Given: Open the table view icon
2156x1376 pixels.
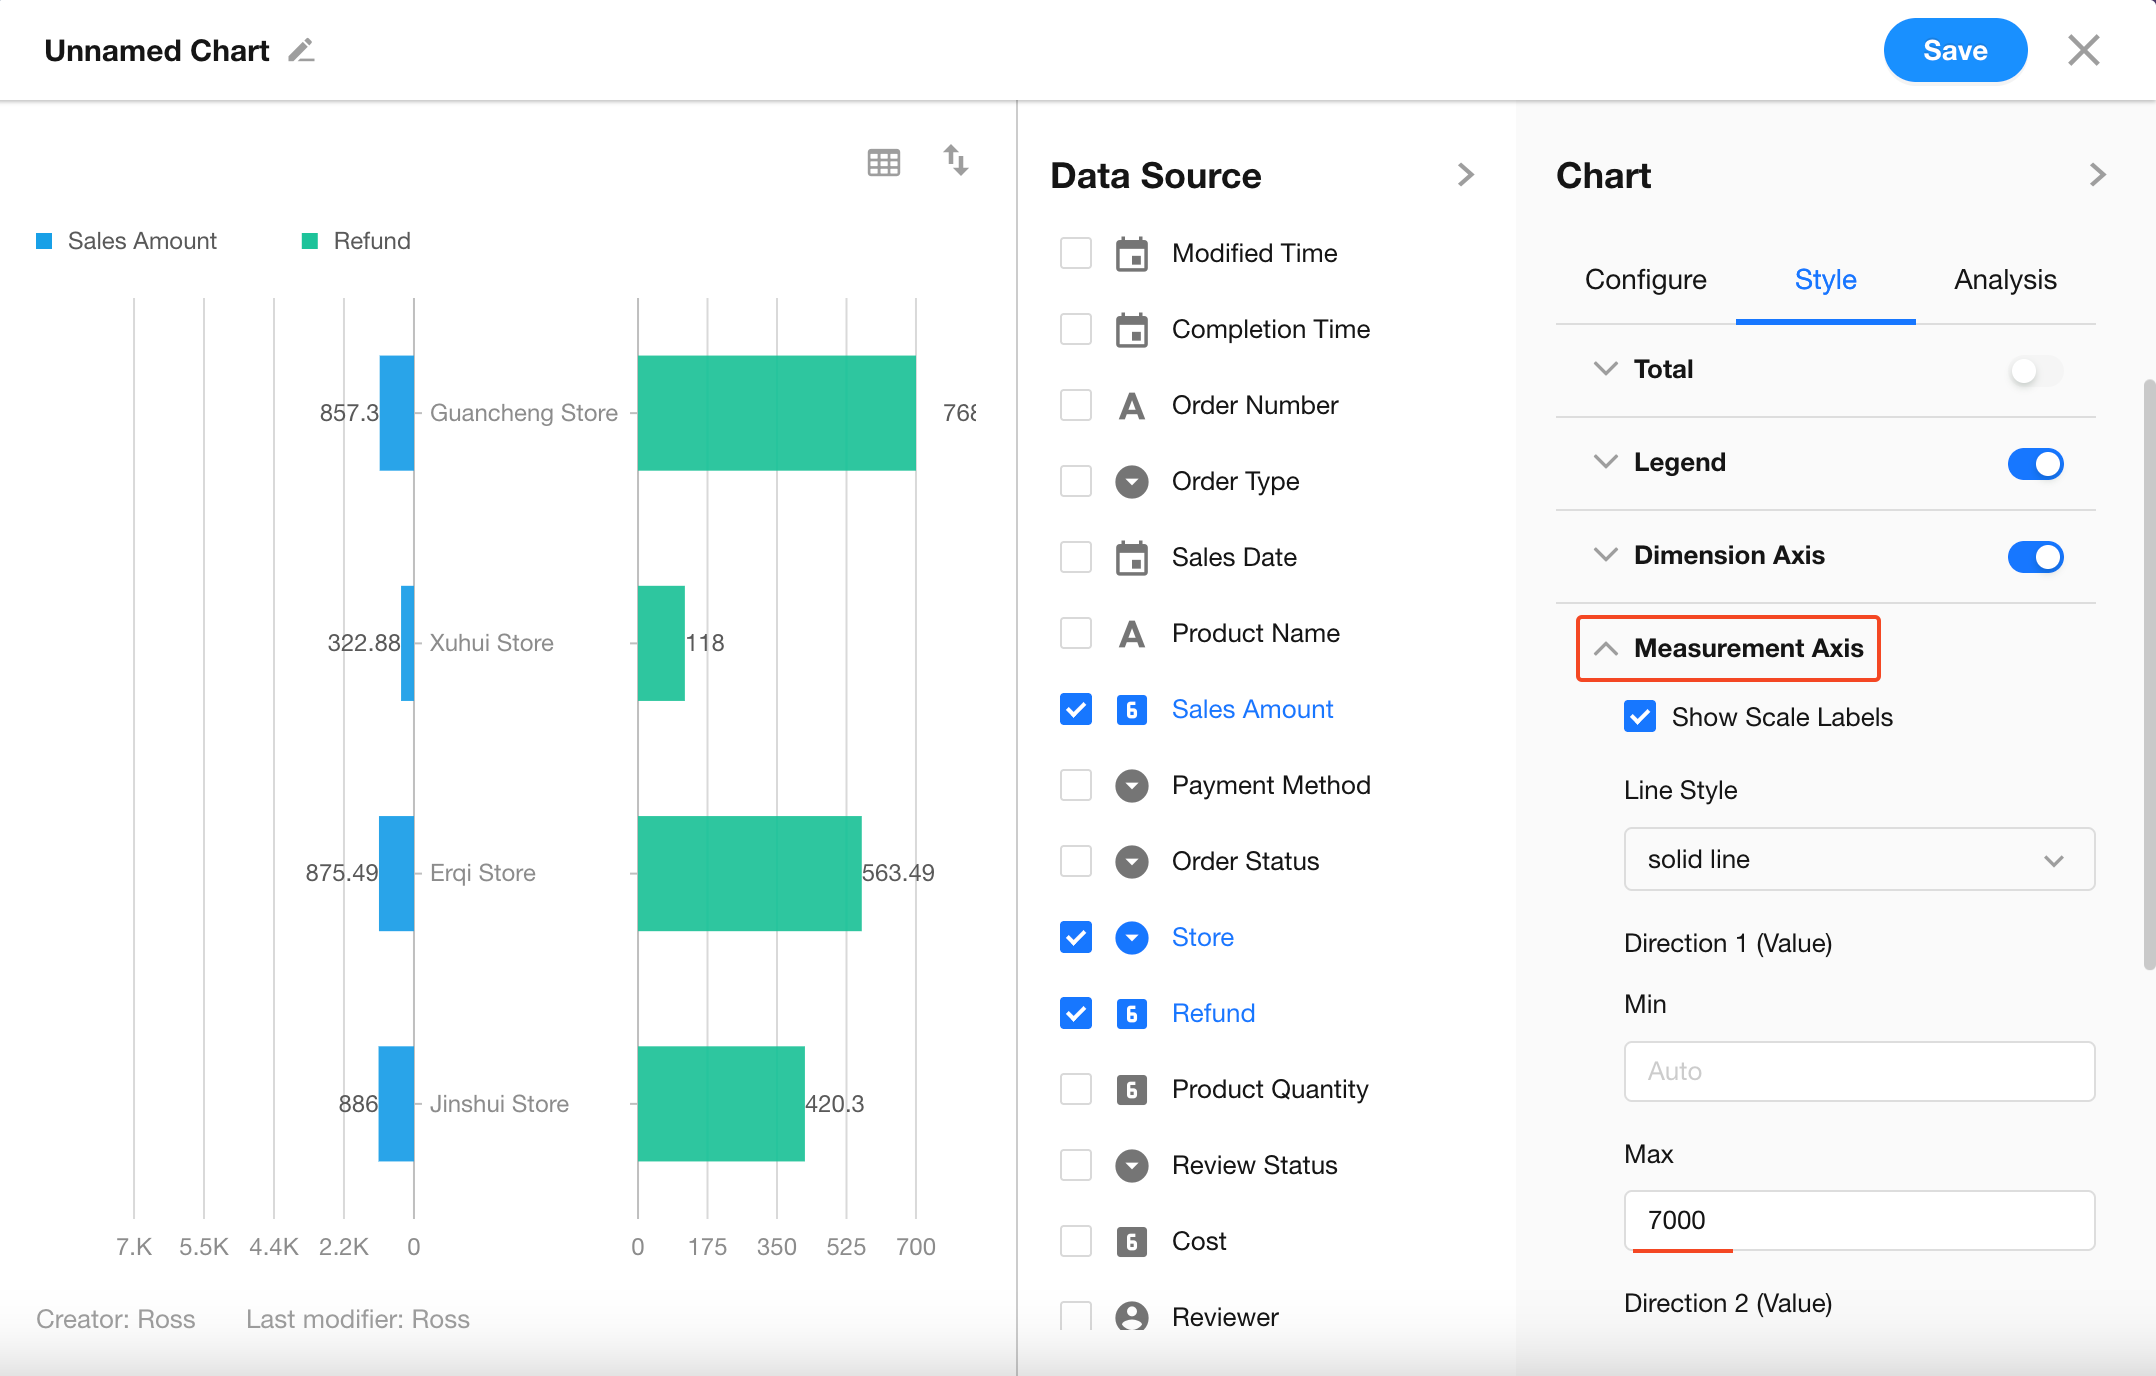Looking at the screenshot, I should pos(883,162).
